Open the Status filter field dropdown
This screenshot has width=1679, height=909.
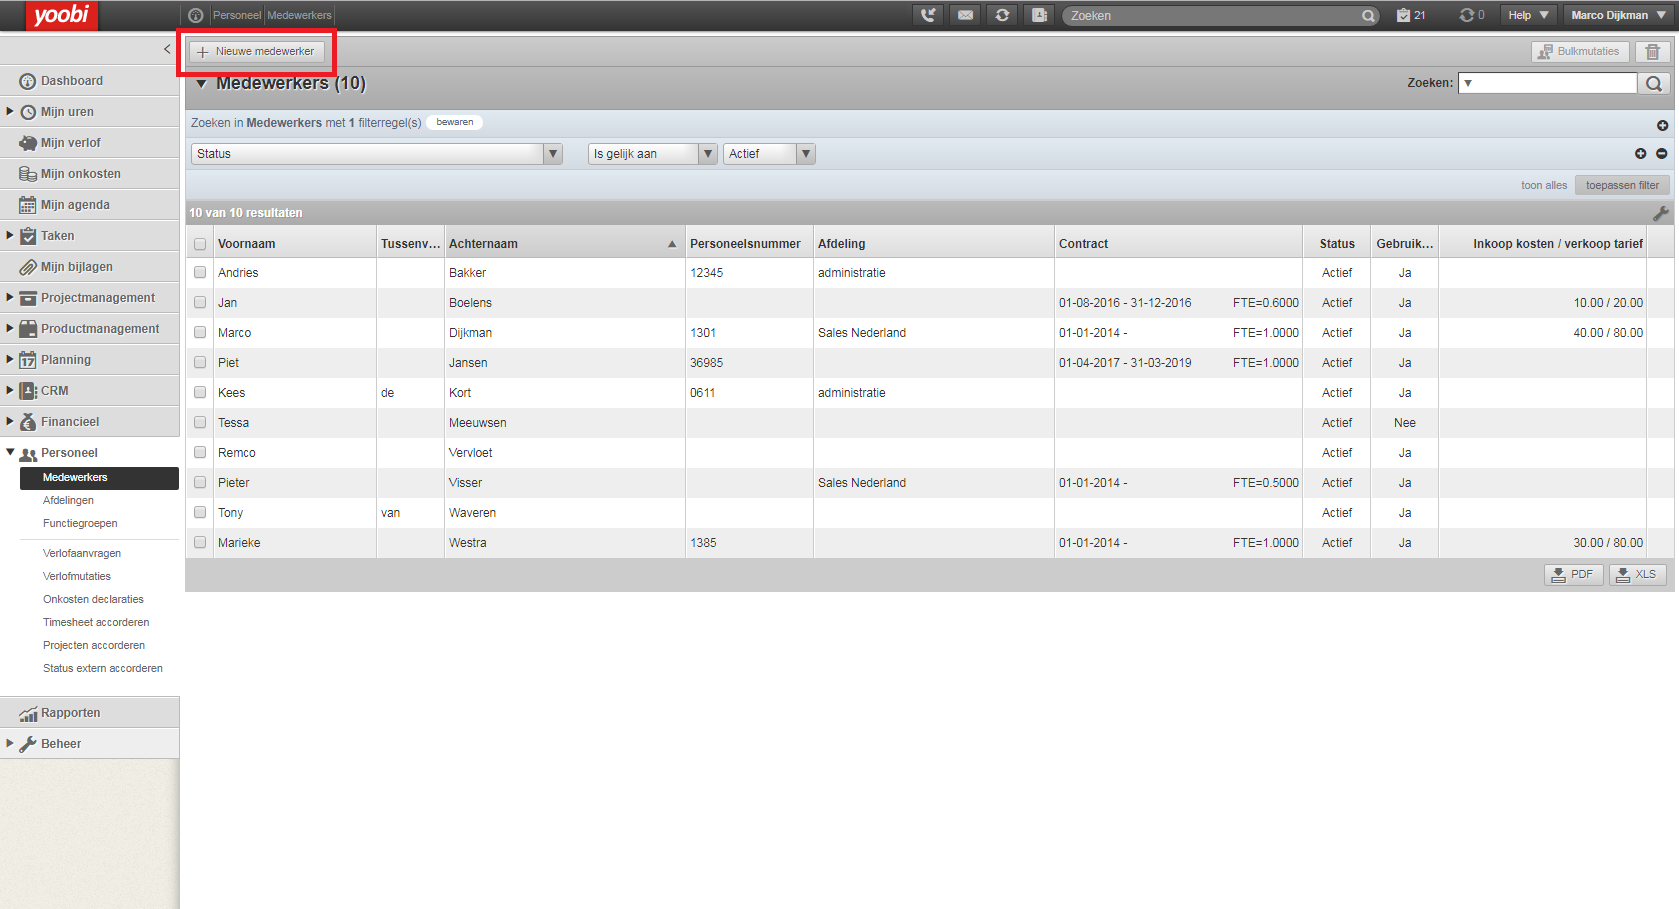click(x=377, y=154)
